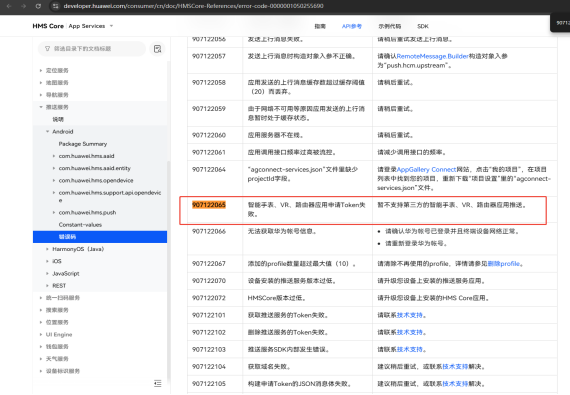Image resolution: width=570 pixels, height=395 pixels.
Task: Expand com.huawei.hms.aaid.entity package
Action: (54, 168)
